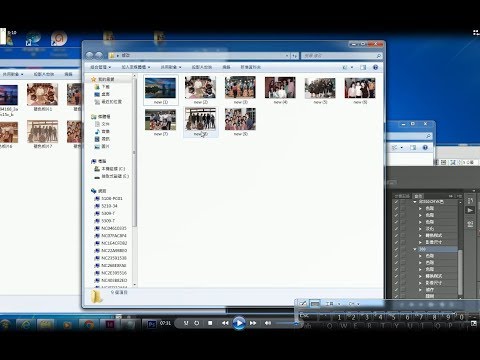Select 我的最愛 in the navigation pane
This screenshot has height=360, width=480.
[106, 79]
